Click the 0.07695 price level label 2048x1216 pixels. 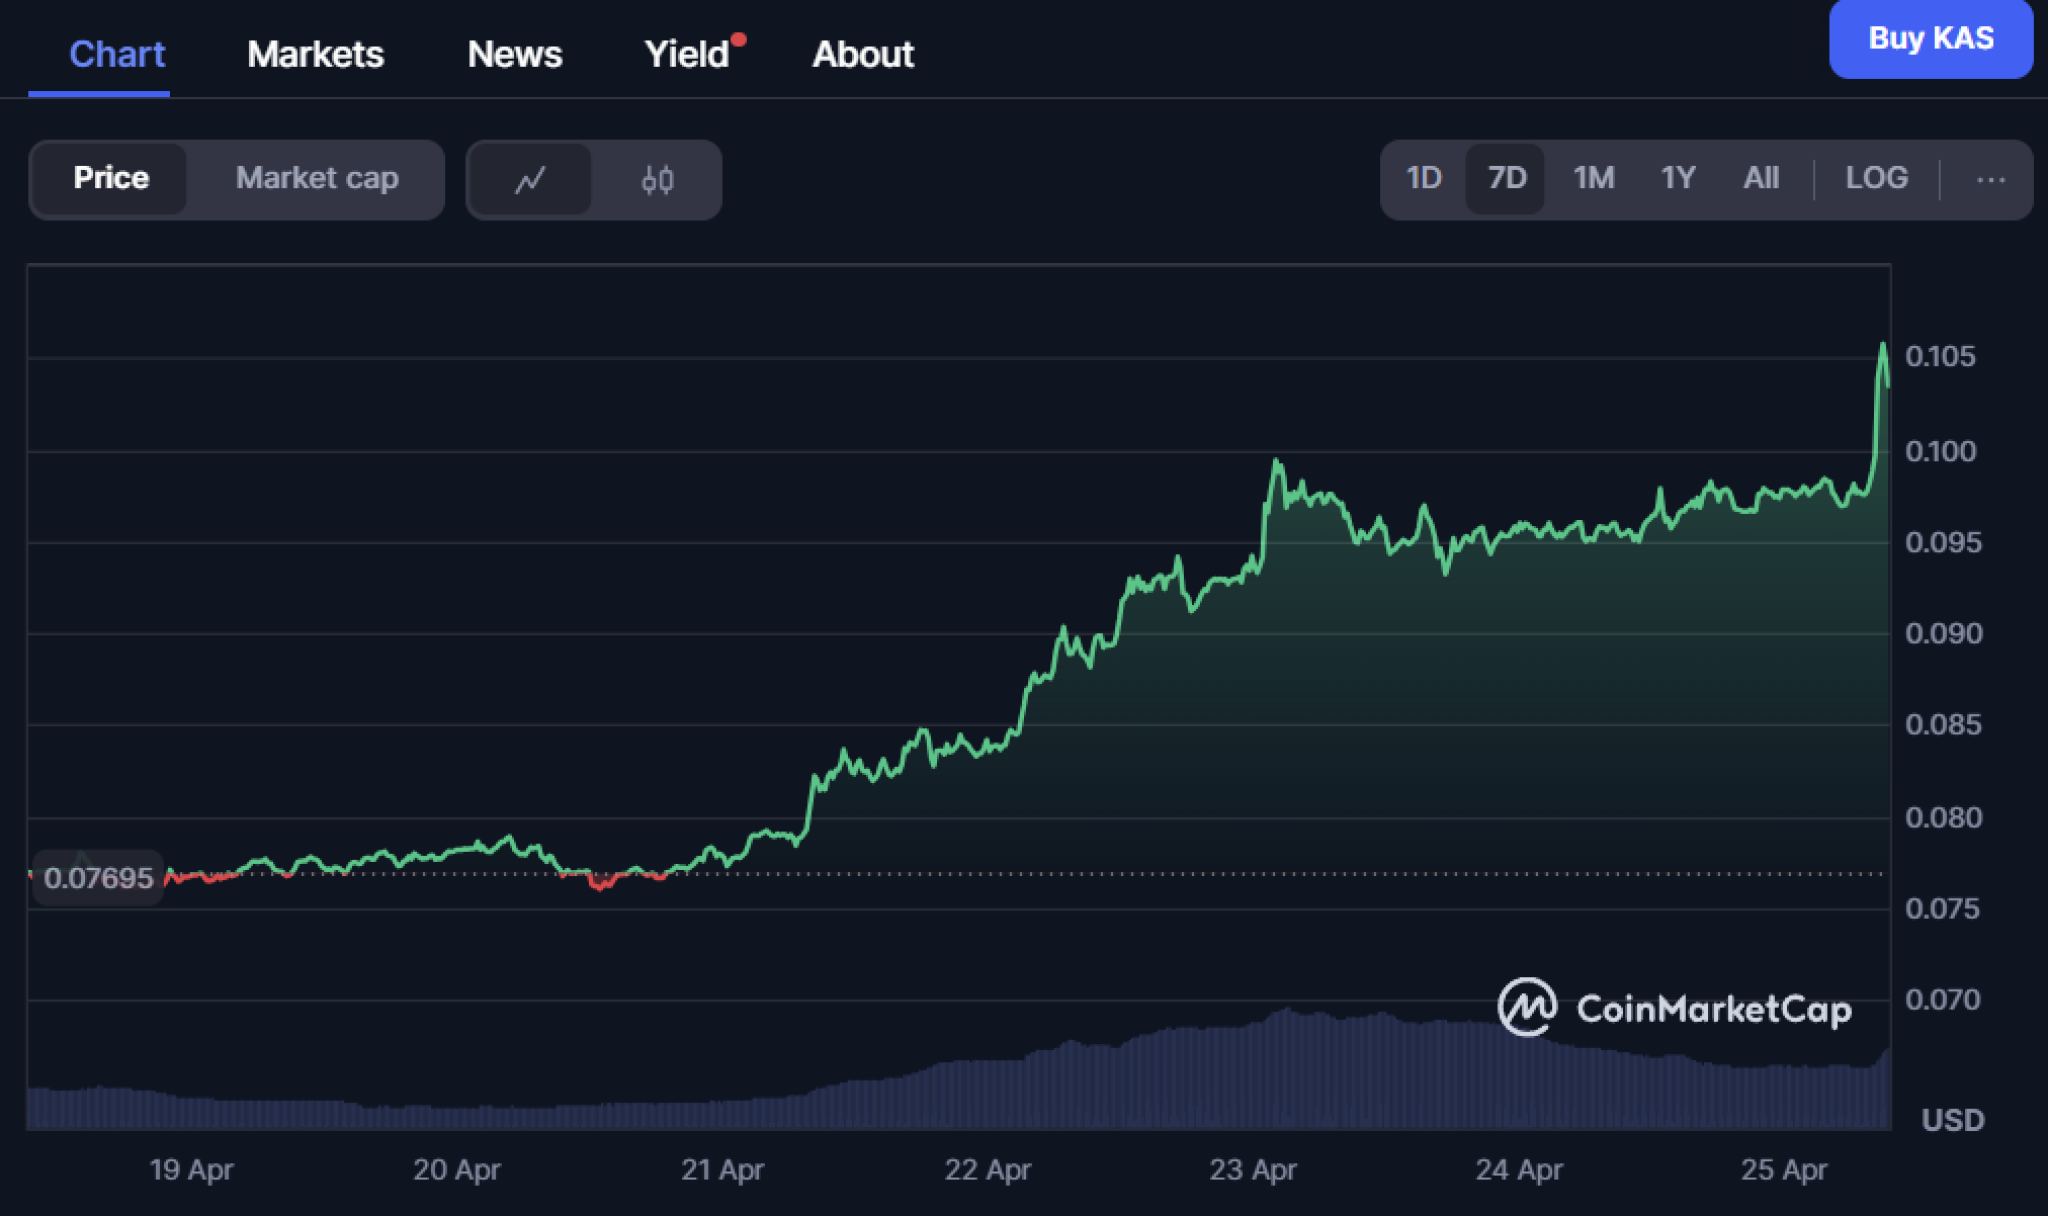pos(99,877)
